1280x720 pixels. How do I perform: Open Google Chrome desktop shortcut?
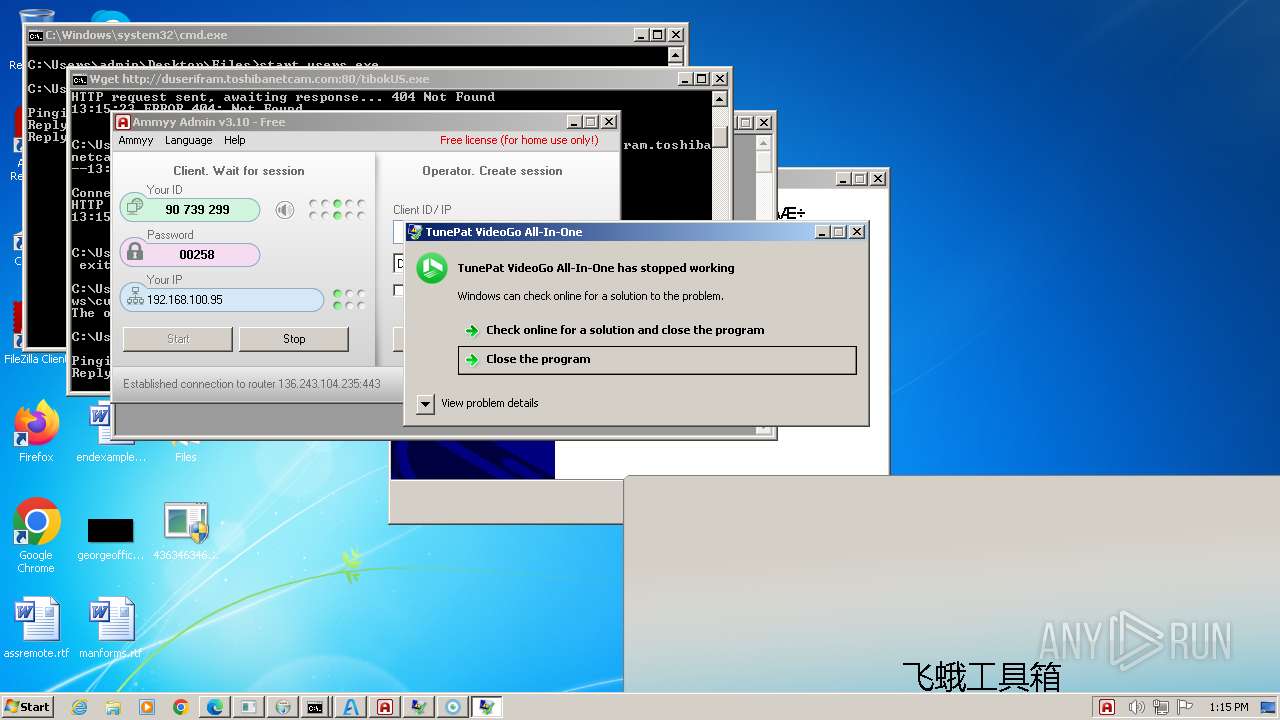[x=36, y=535]
